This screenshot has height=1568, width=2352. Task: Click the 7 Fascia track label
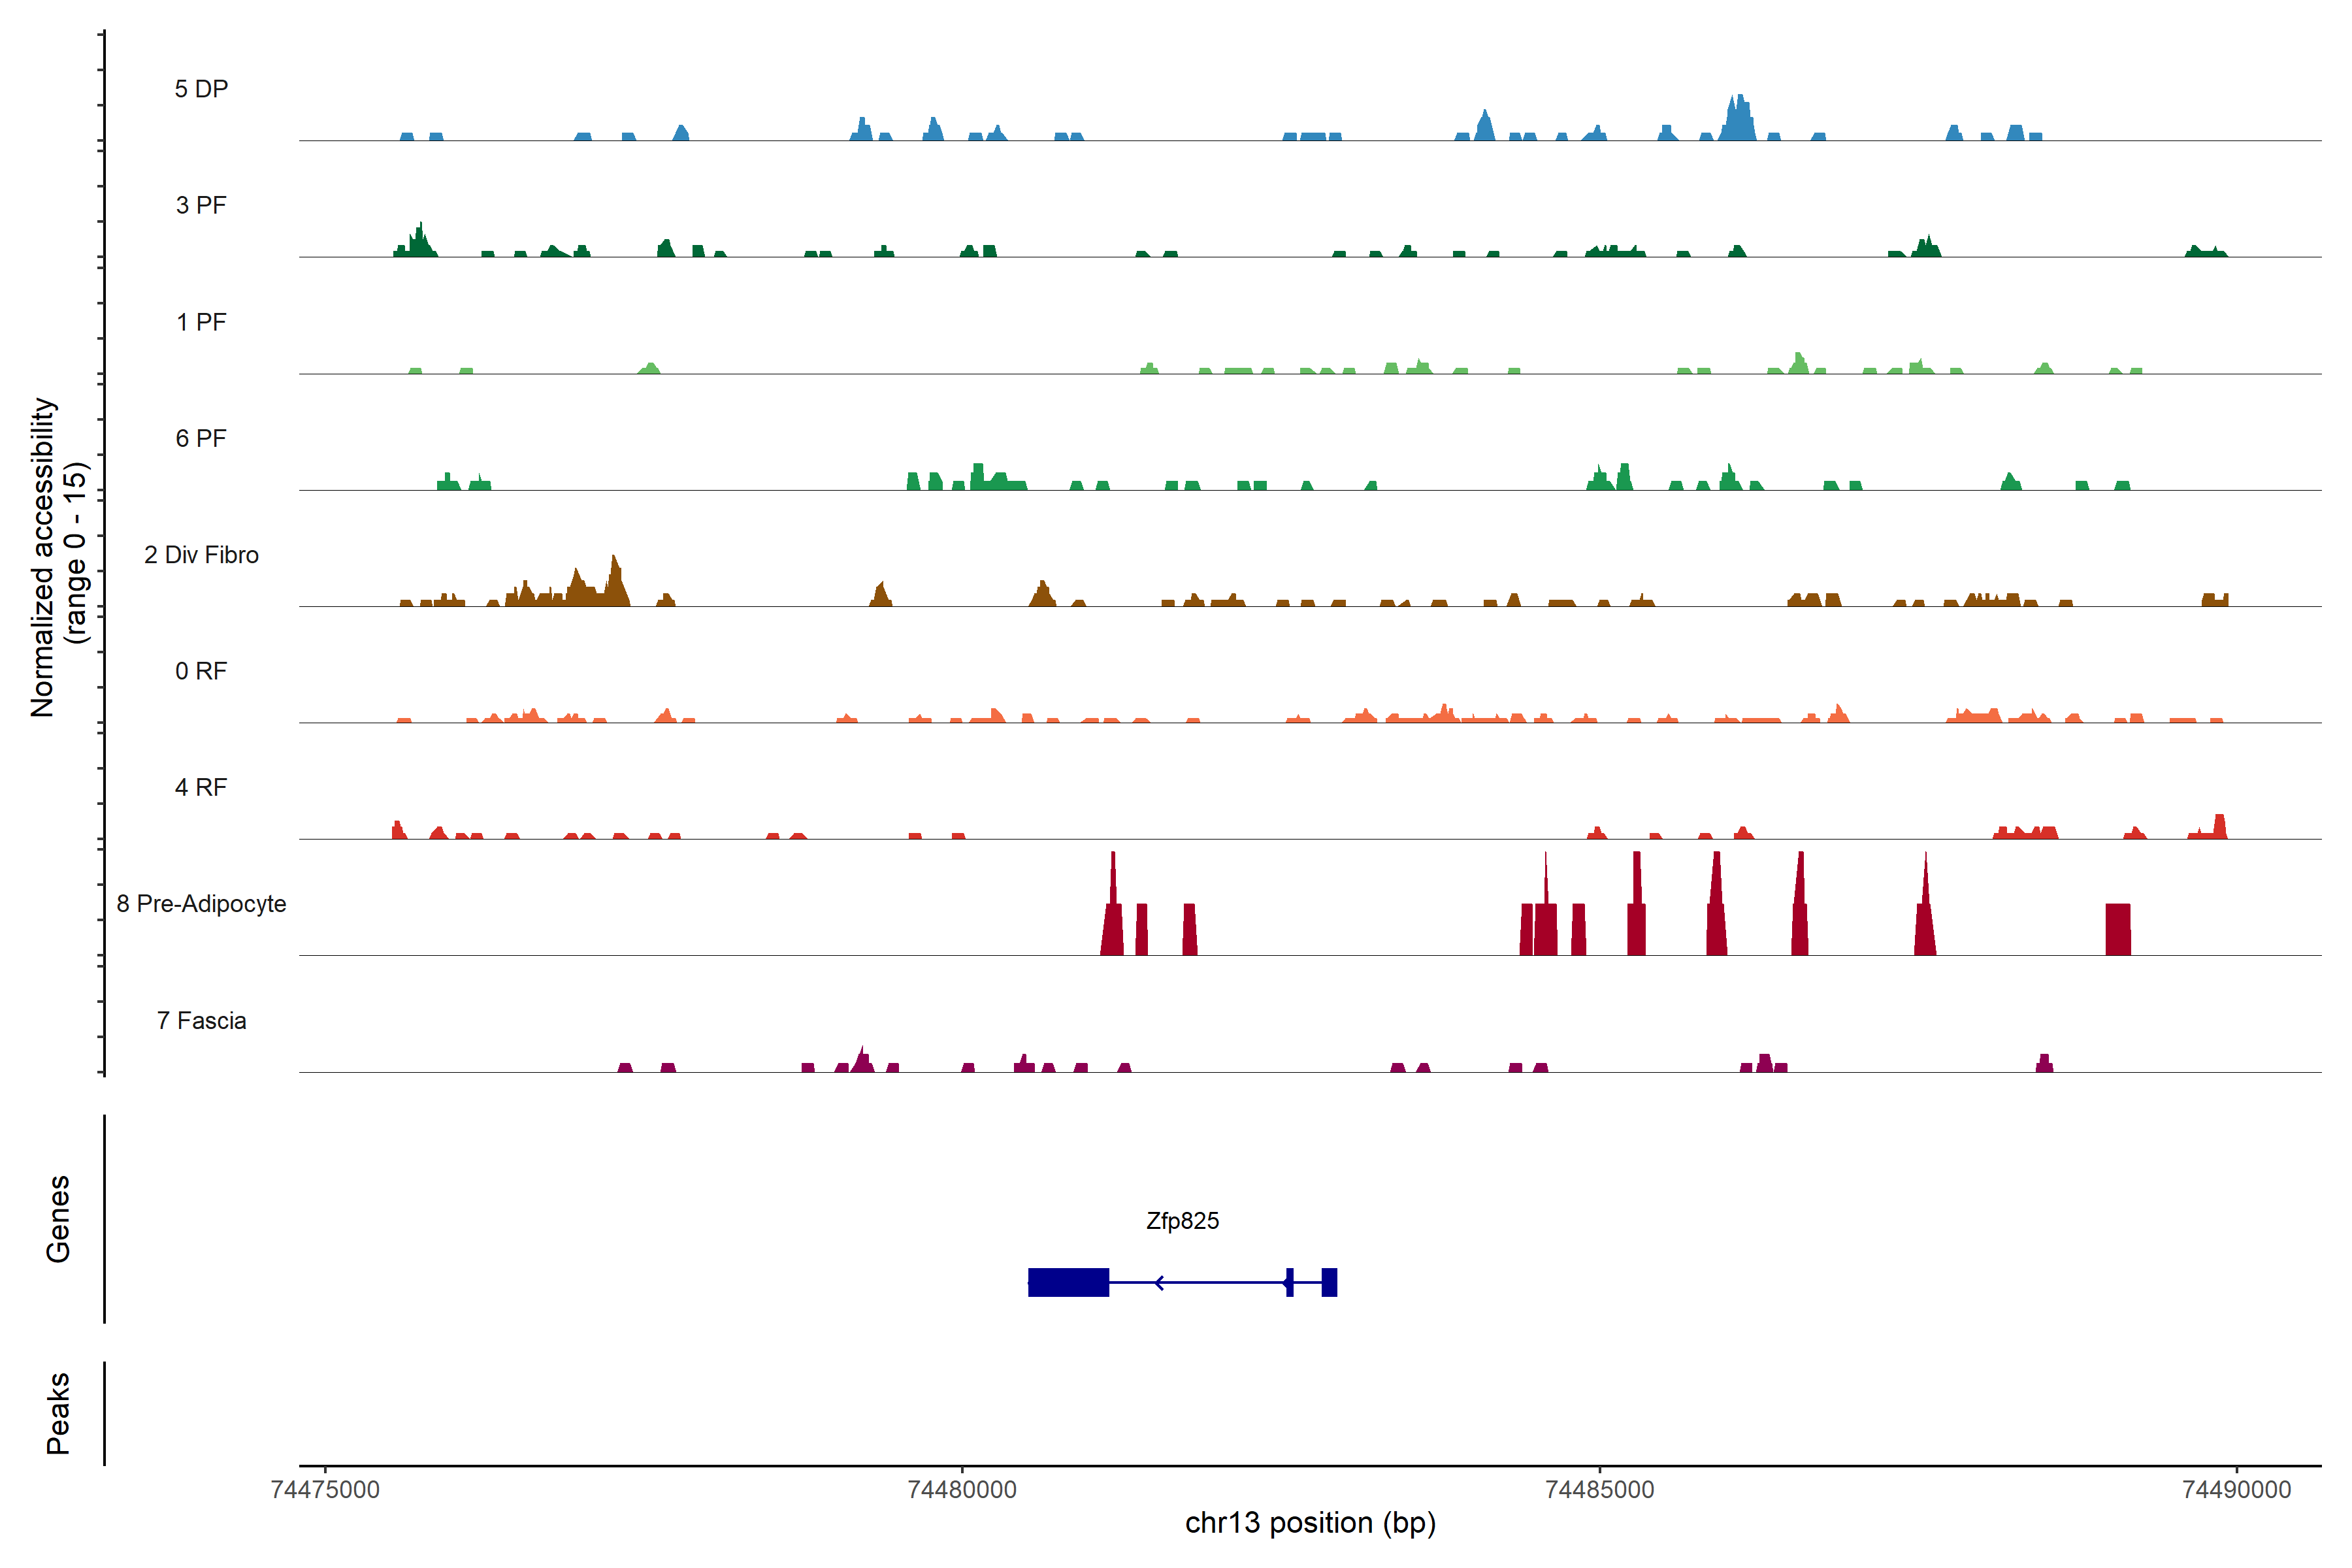point(201,1020)
